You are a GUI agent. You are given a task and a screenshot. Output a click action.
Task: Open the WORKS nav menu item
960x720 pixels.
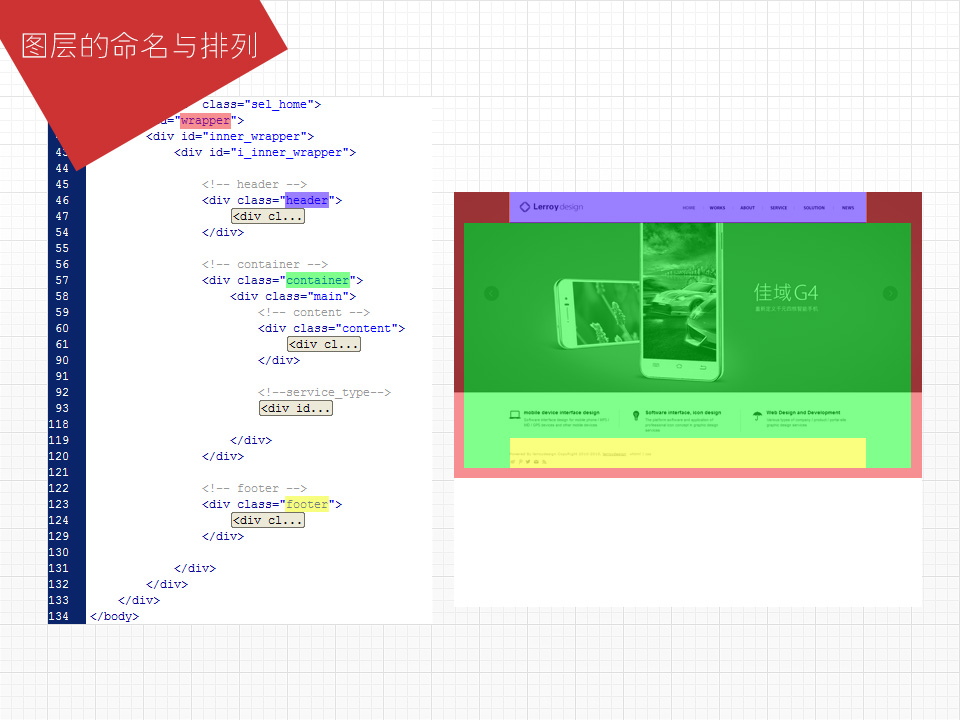(x=717, y=208)
